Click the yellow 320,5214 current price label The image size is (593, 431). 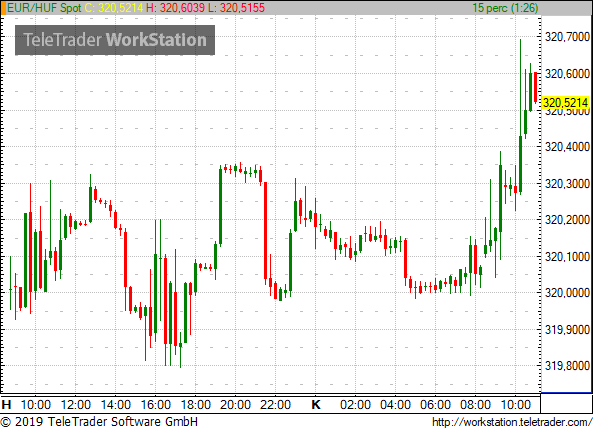coord(565,102)
